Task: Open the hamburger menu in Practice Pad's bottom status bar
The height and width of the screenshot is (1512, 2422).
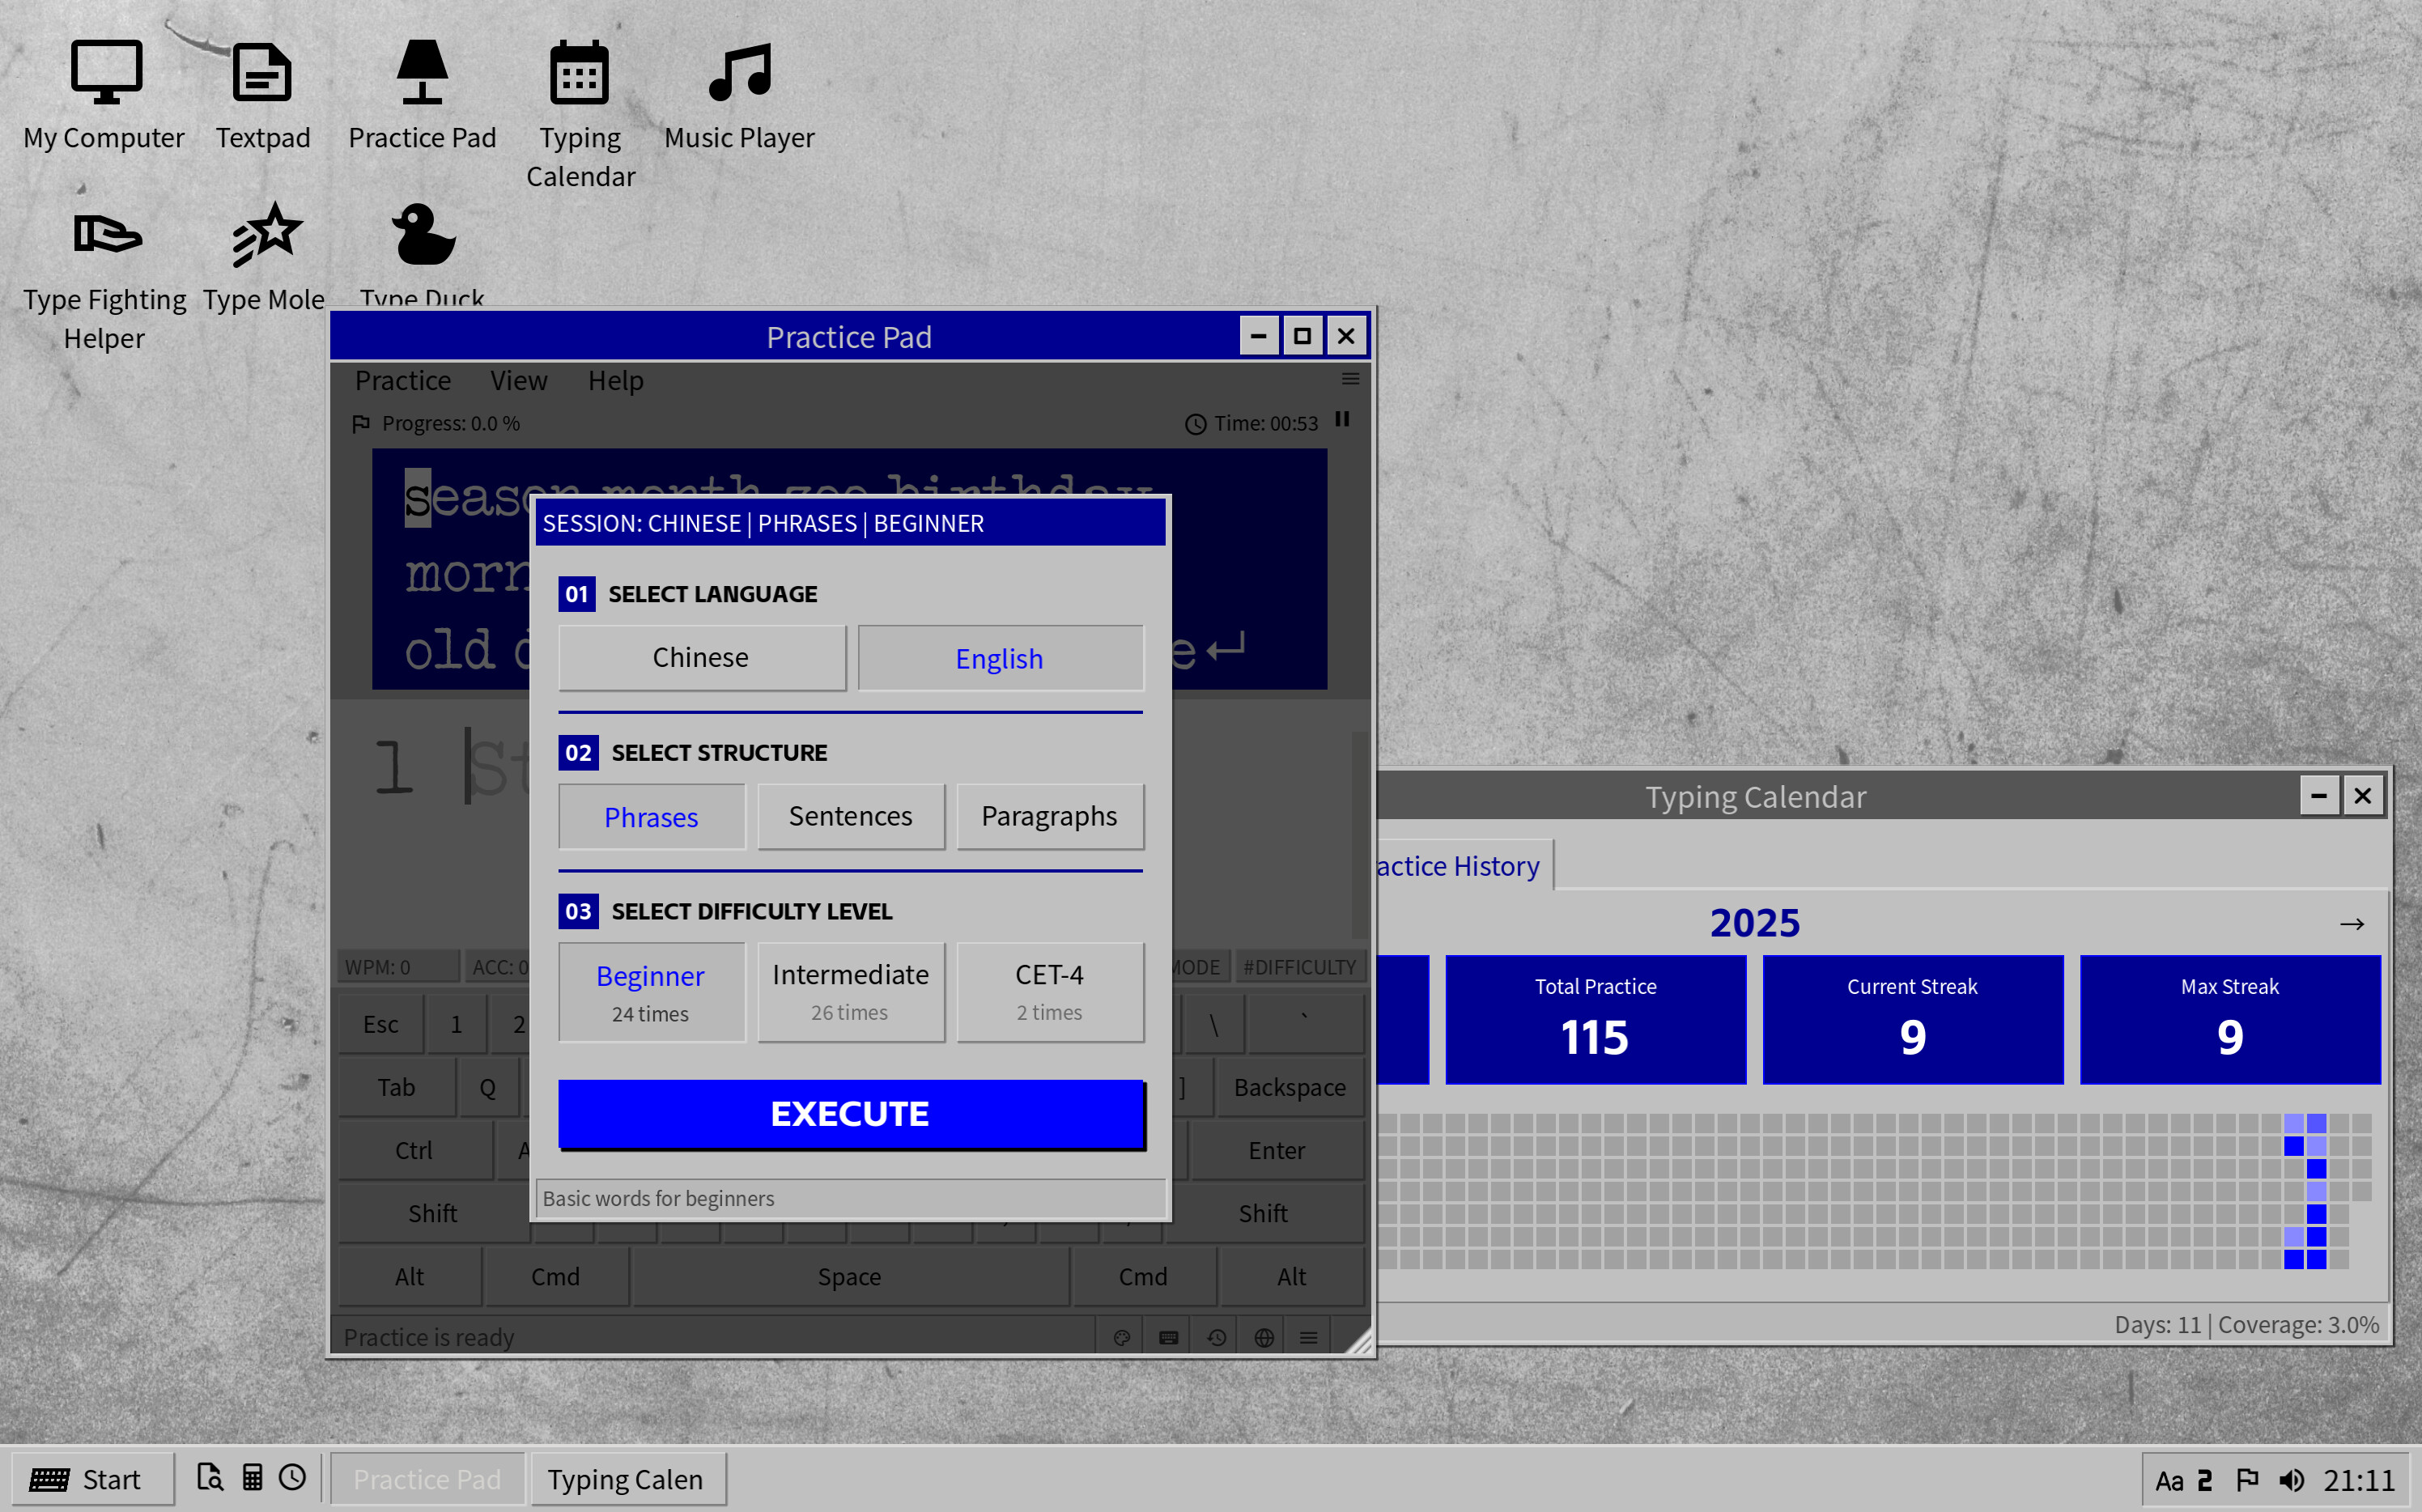Action: click(x=1308, y=1336)
